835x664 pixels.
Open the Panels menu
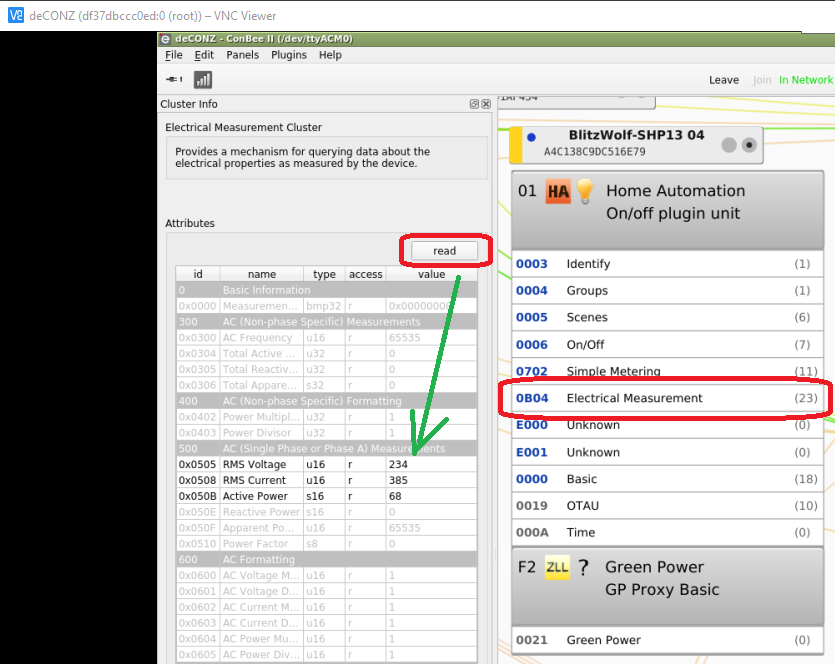pos(242,55)
